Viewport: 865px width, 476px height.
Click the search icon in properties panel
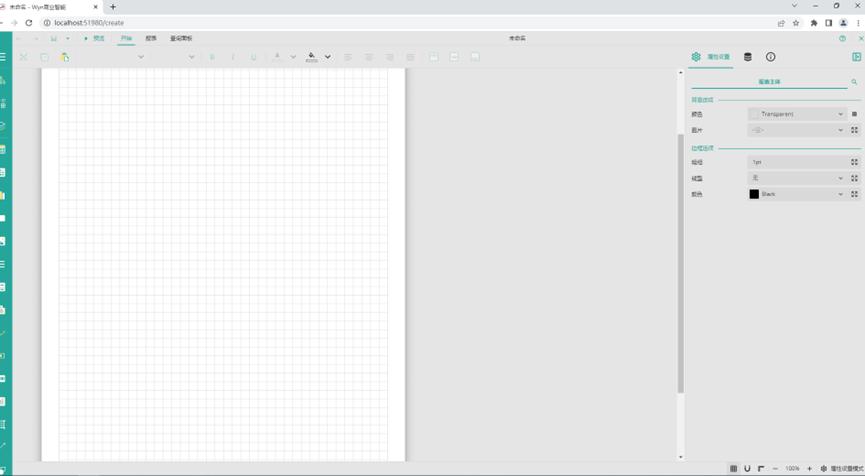(x=854, y=82)
